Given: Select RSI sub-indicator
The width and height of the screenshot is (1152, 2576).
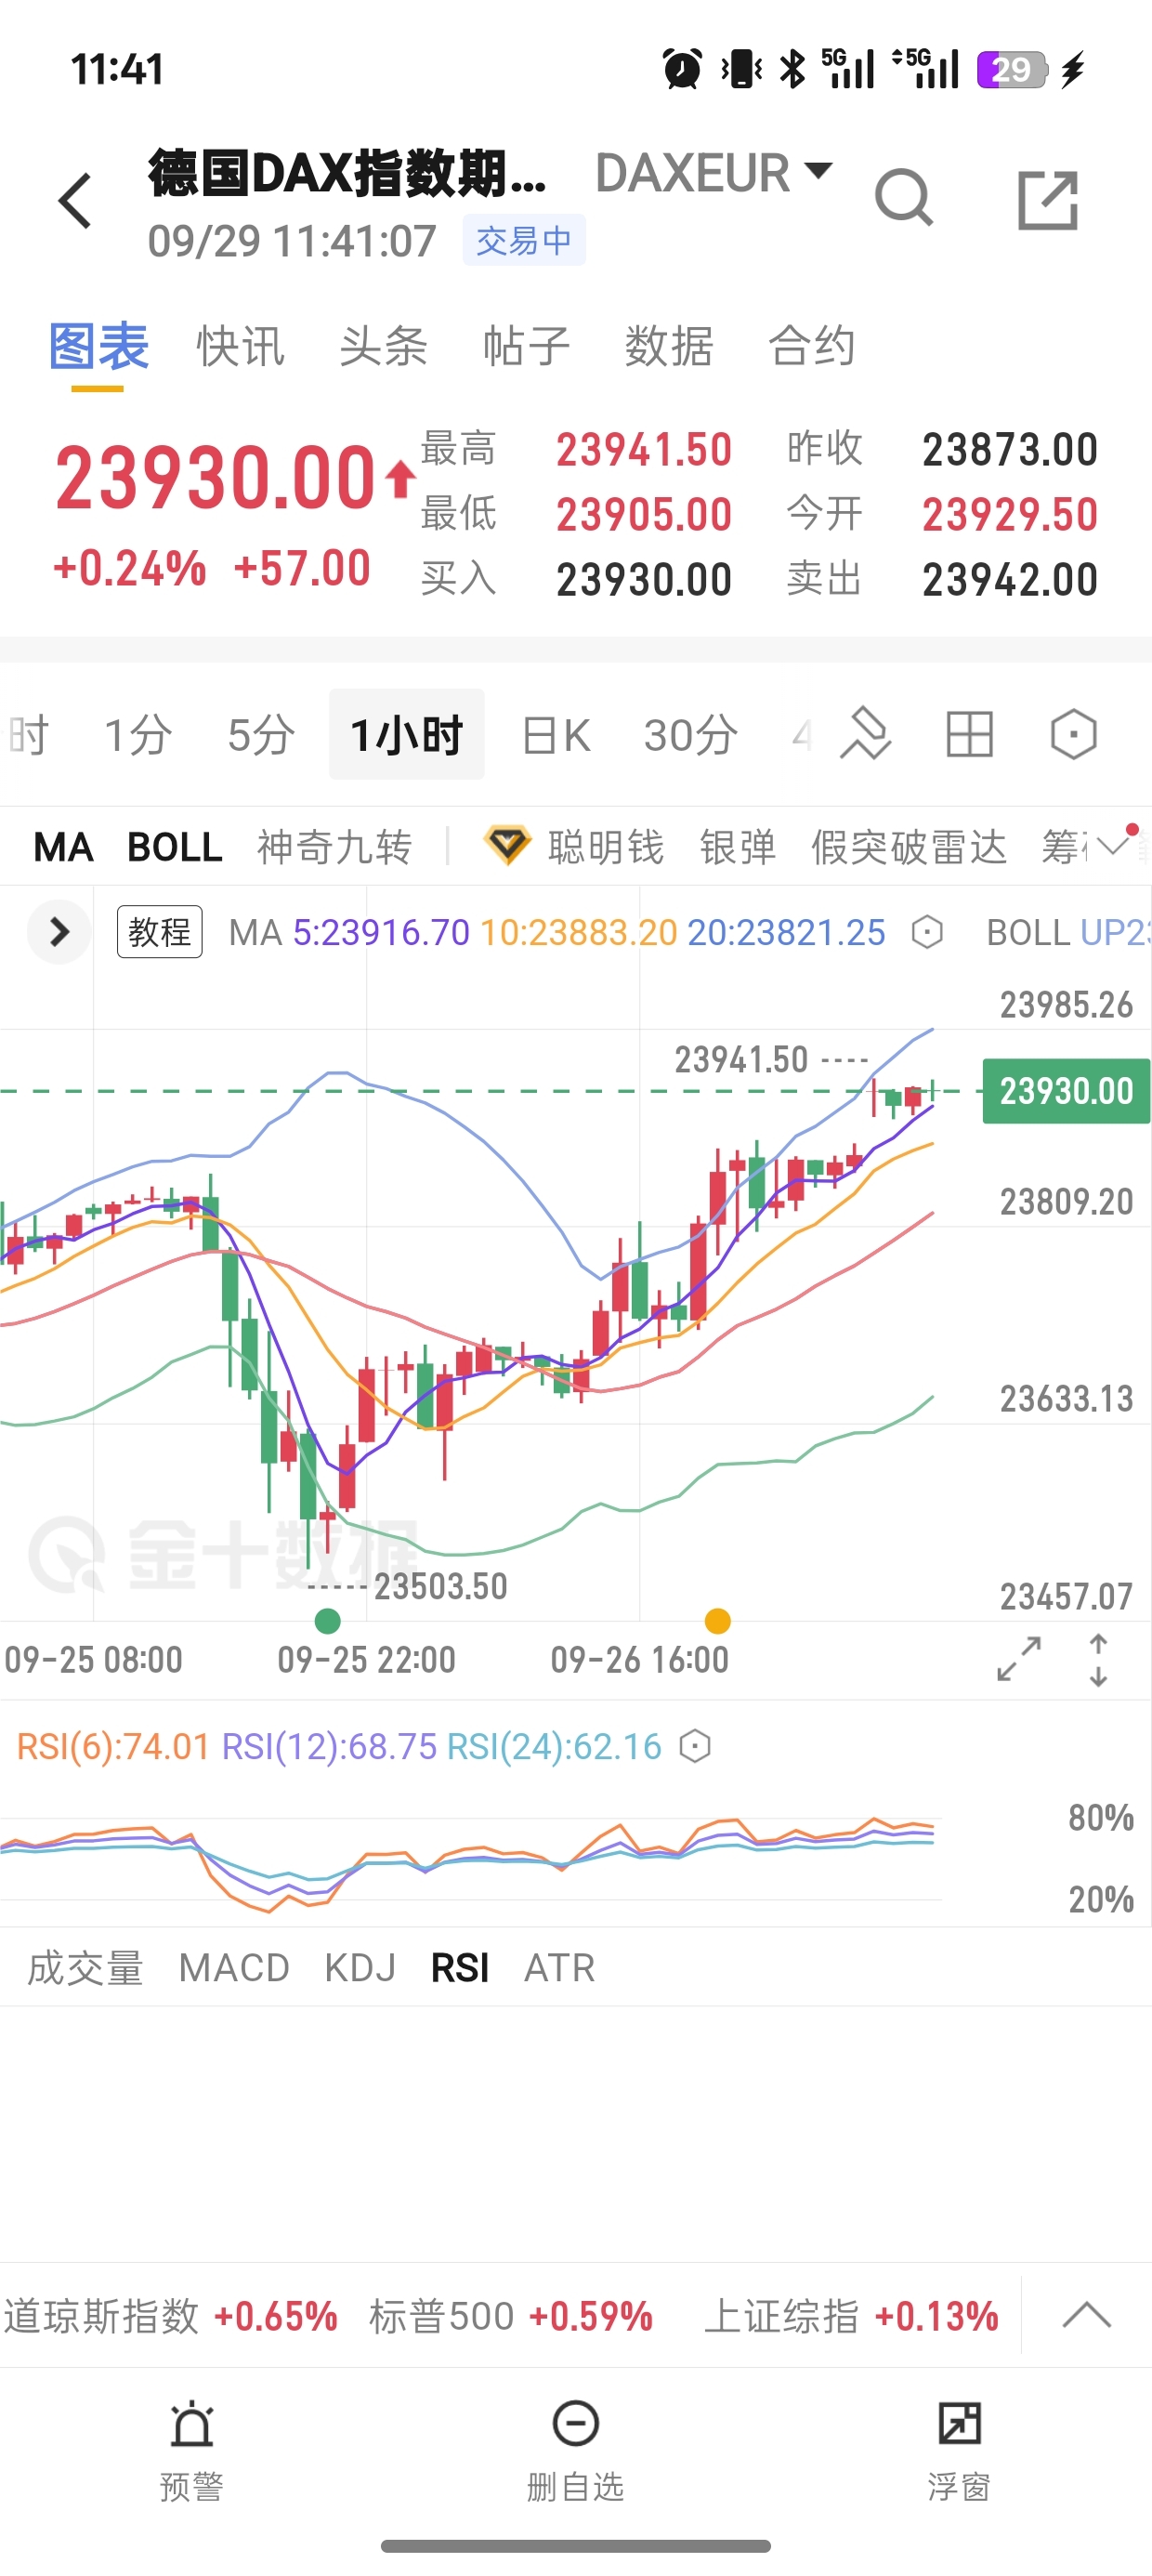Looking at the screenshot, I should click(x=460, y=1967).
